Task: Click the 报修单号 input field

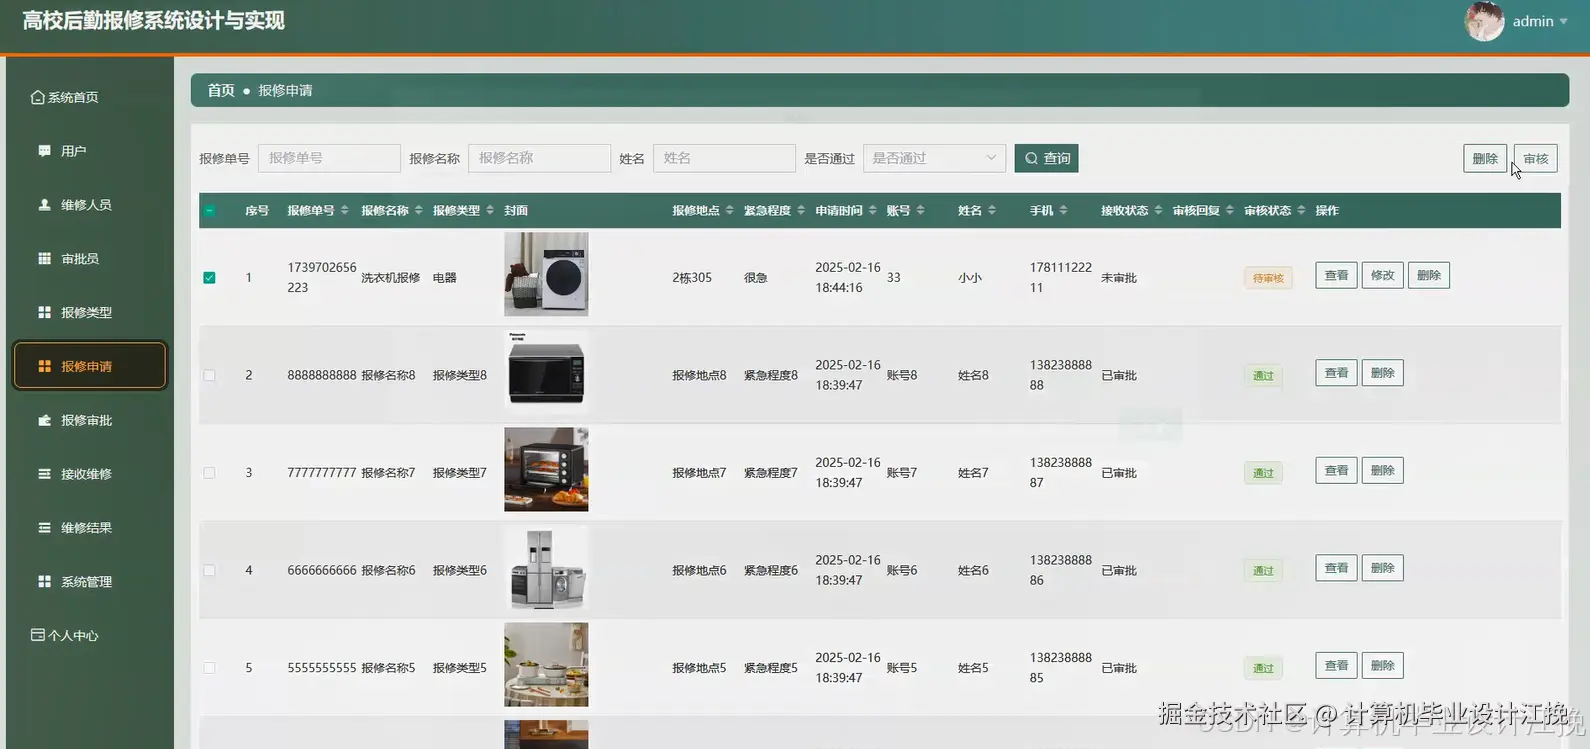Action: (329, 158)
